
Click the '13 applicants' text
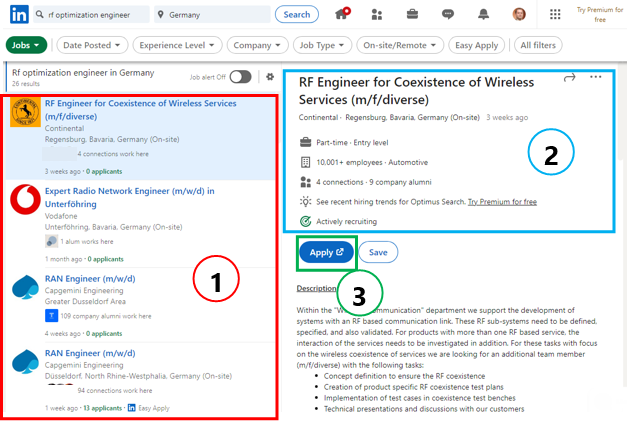click(102, 408)
